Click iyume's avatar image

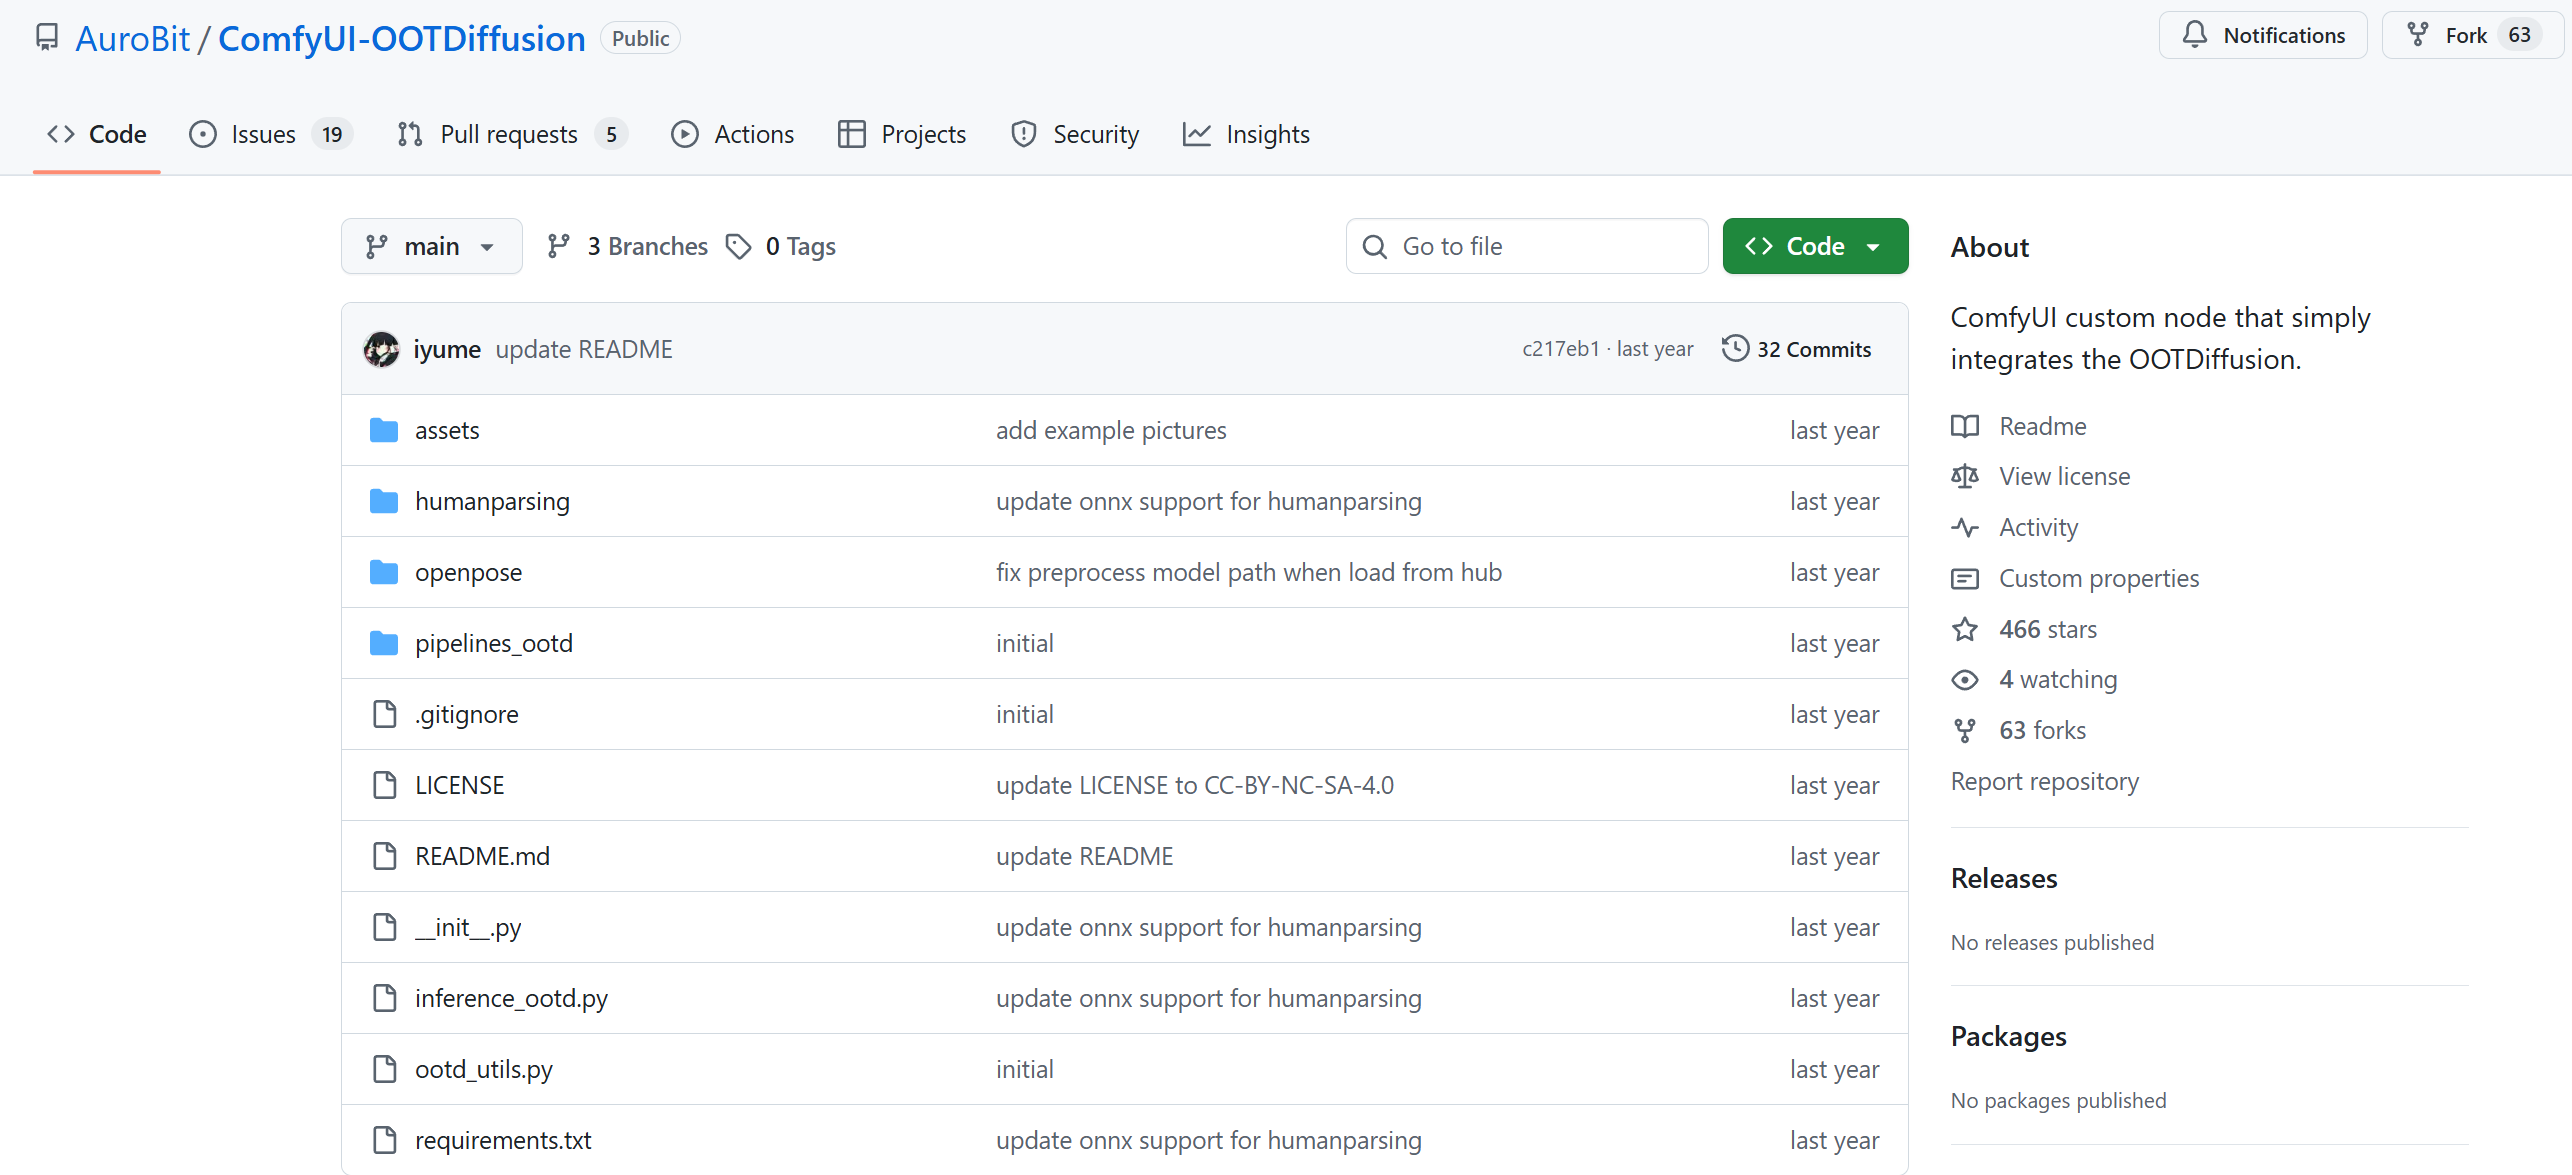pyautogui.click(x=381, y=349)
